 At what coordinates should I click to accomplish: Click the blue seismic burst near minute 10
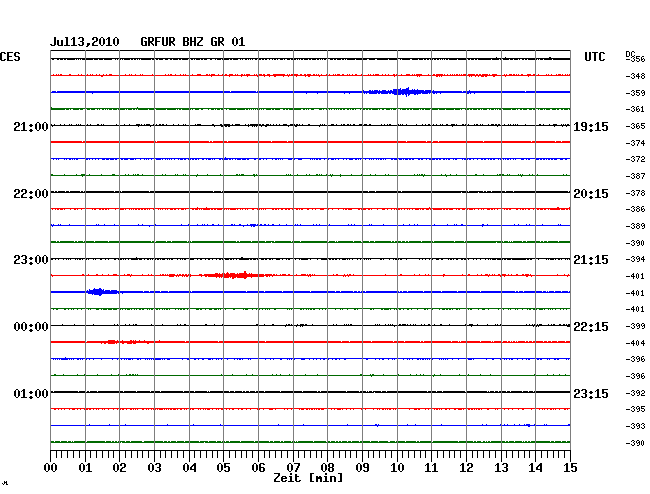[399, 92]
